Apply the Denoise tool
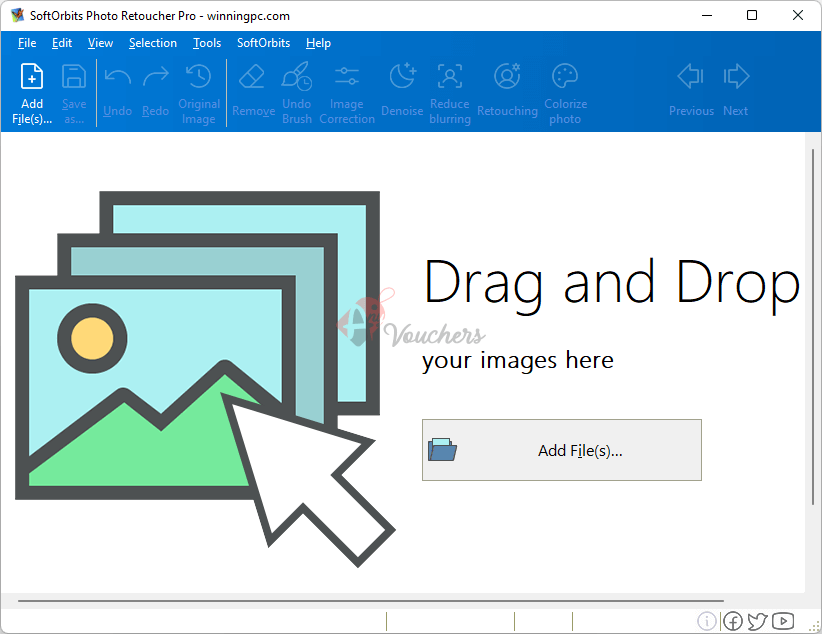Screen dimensions: 822x634 402,78
